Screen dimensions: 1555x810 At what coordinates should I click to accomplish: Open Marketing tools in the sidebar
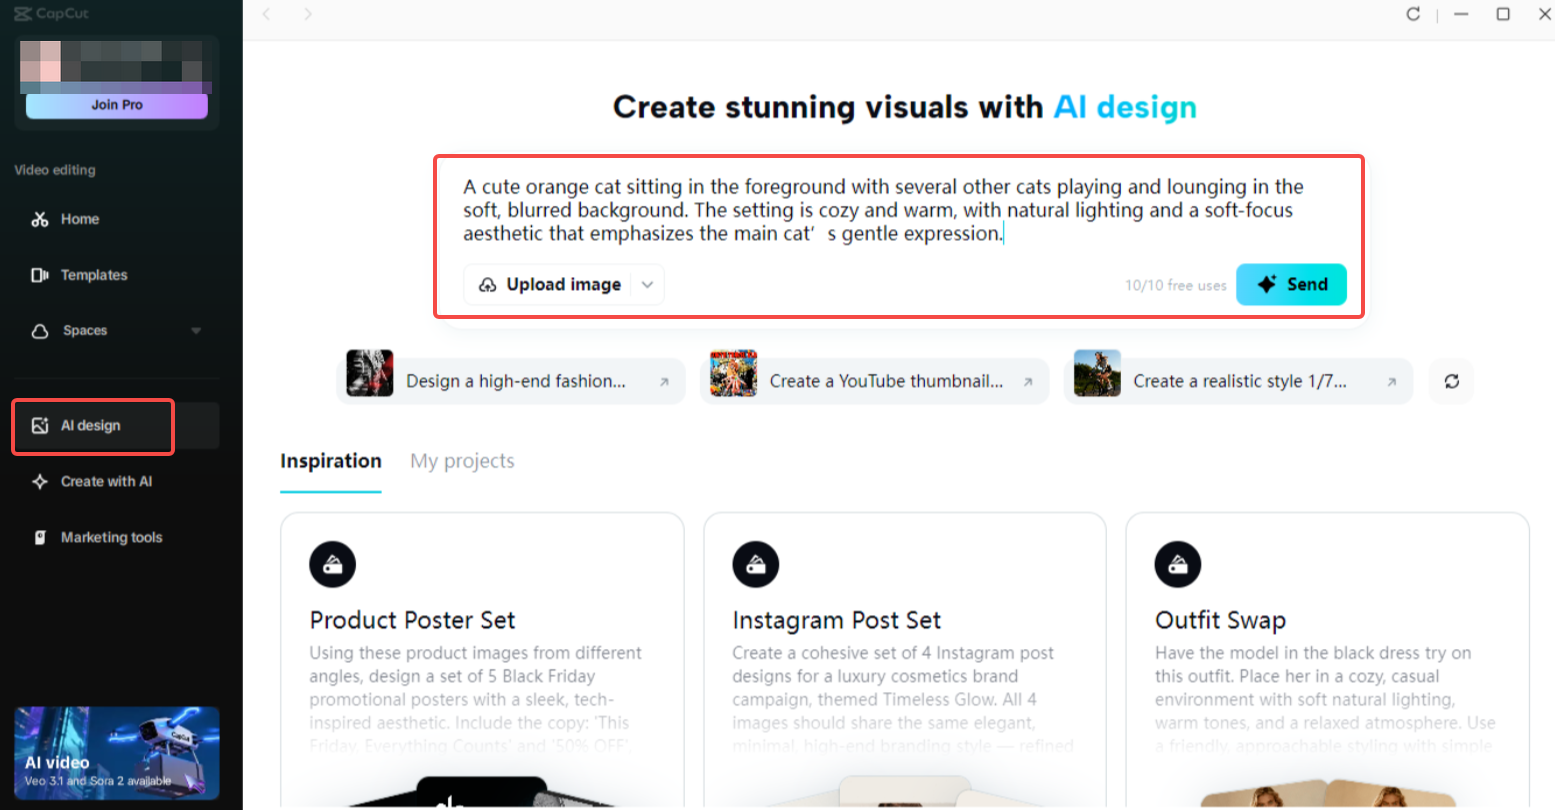coord(117,538)
